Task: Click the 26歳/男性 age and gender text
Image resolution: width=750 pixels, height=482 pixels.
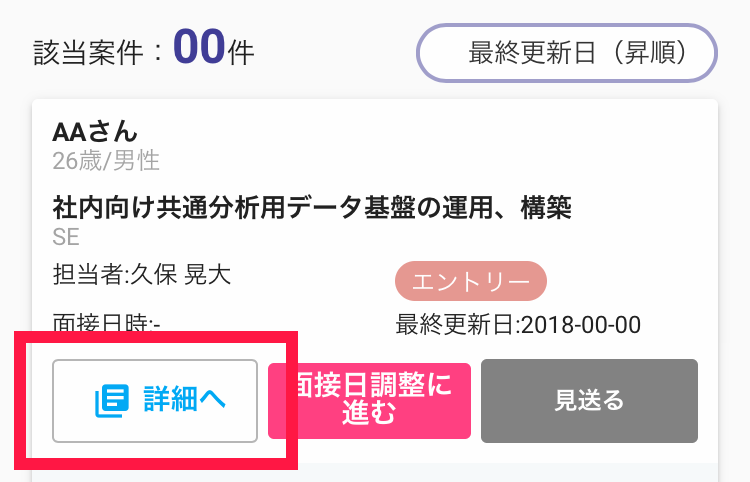Action: coord(106,161)
